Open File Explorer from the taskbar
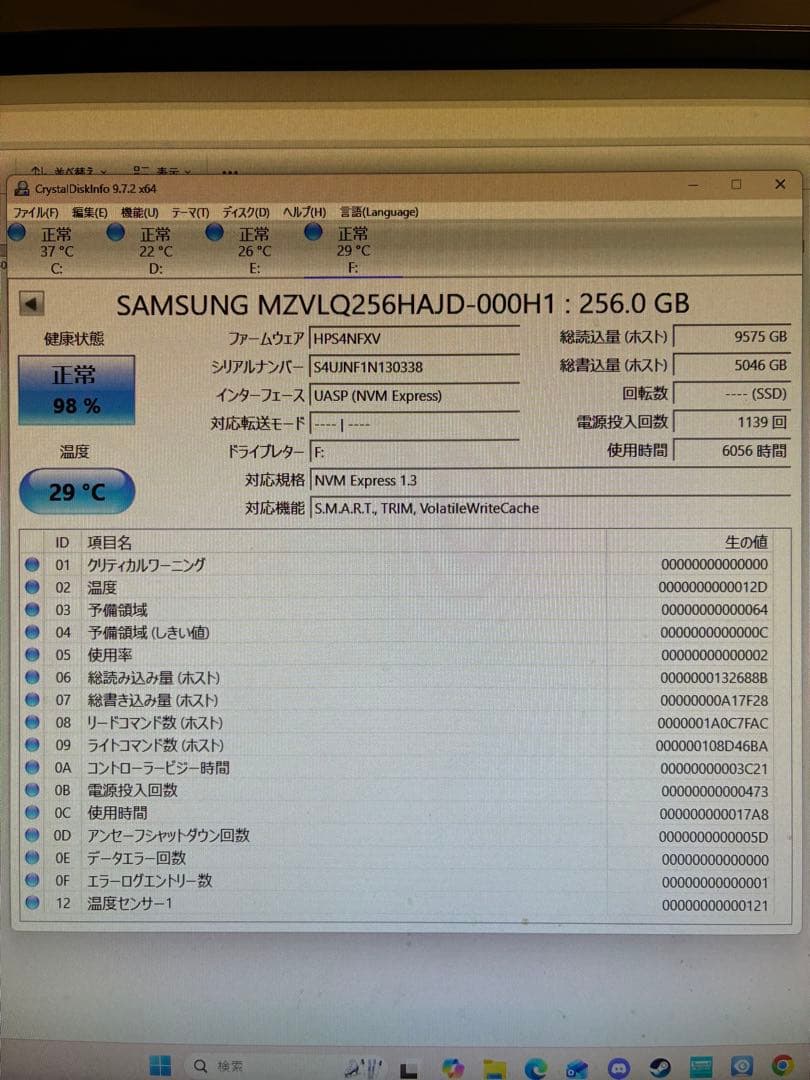The width and height of the screenshot is (810, 1080). (x=495, y=1068)
